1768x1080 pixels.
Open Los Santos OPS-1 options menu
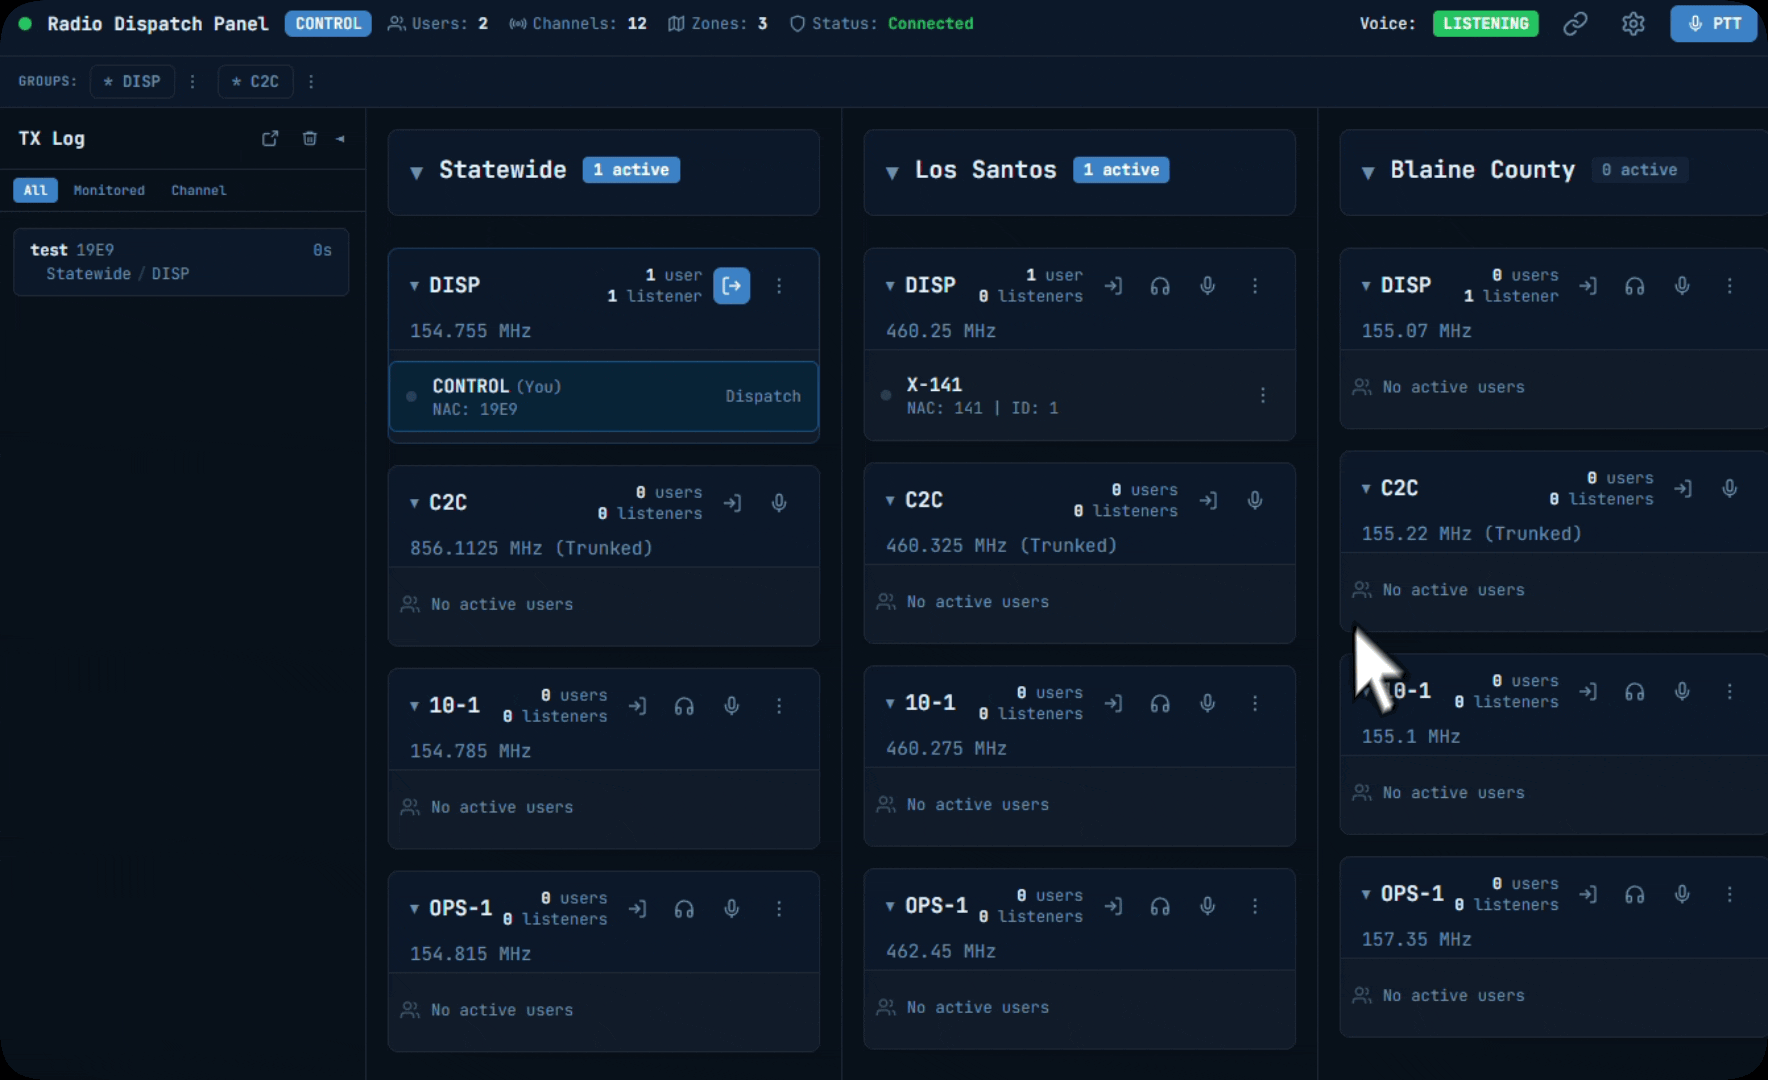[1255, 906]
